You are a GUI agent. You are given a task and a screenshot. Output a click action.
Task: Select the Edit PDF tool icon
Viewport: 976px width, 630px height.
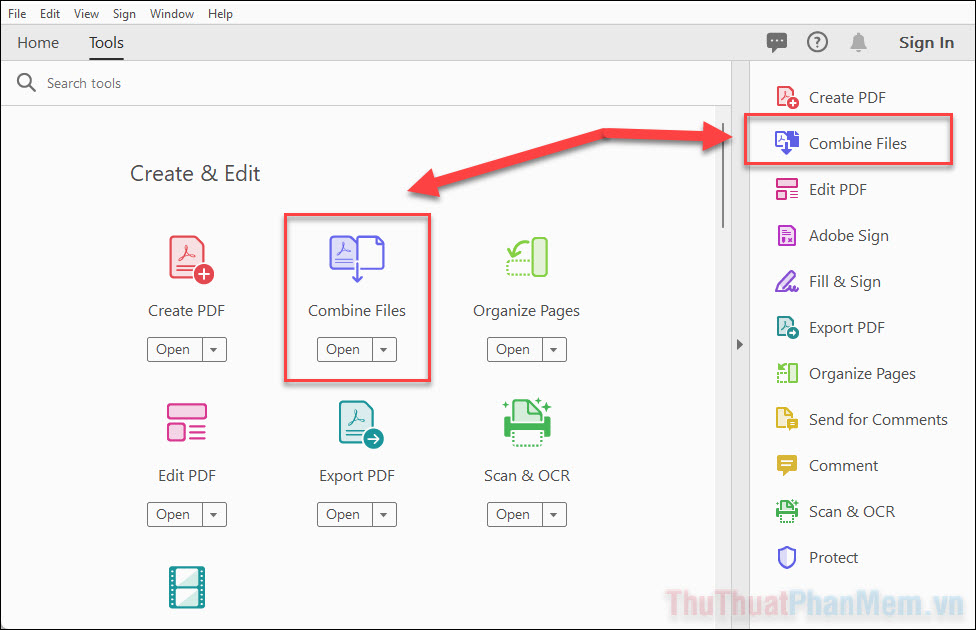(x=186, y=422)
